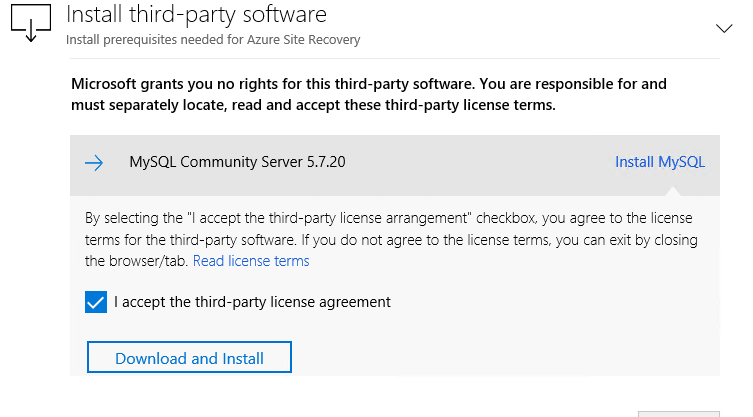Click the white checkmark in the blue box

click(96, 303)
